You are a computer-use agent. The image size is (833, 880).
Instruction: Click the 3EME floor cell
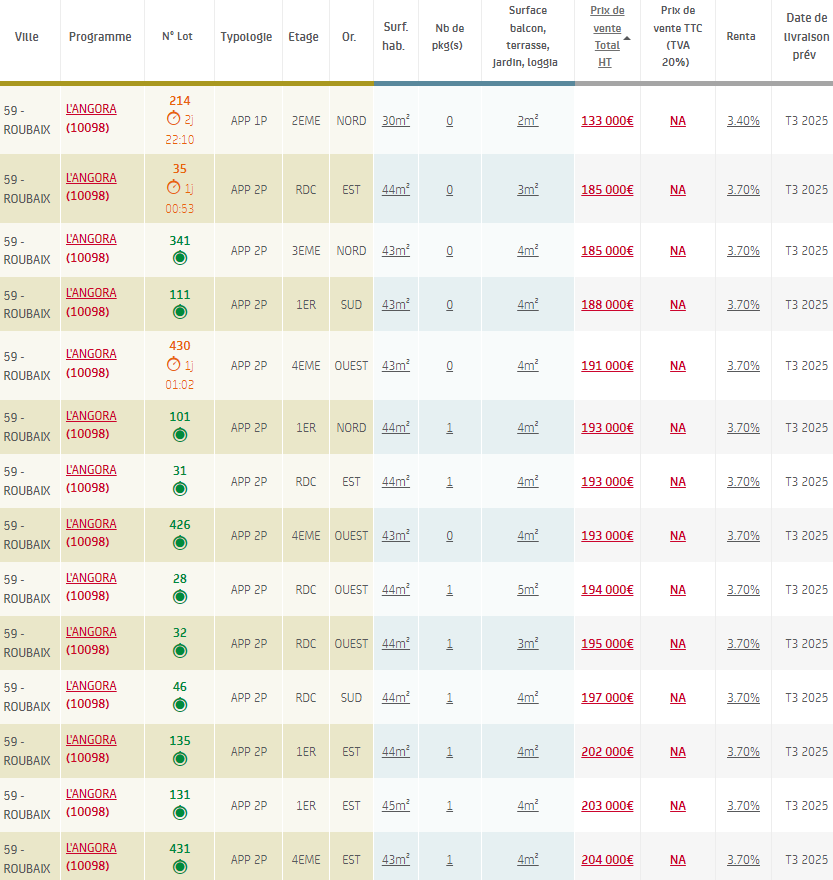point(306,251)
